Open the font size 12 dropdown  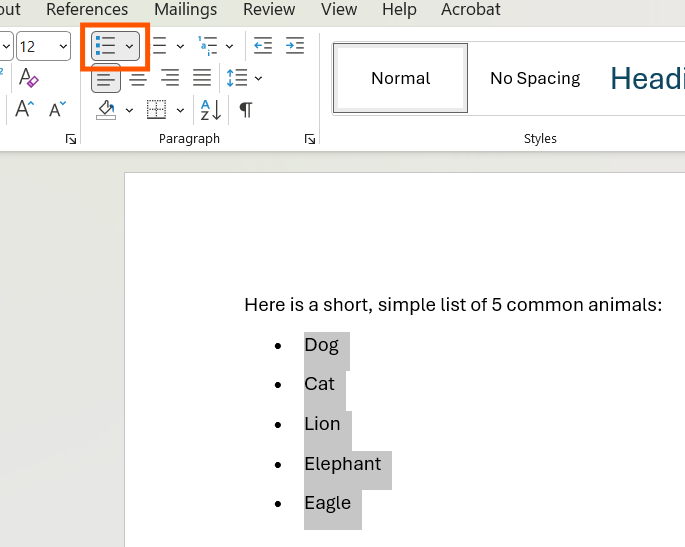pos(63,46)
